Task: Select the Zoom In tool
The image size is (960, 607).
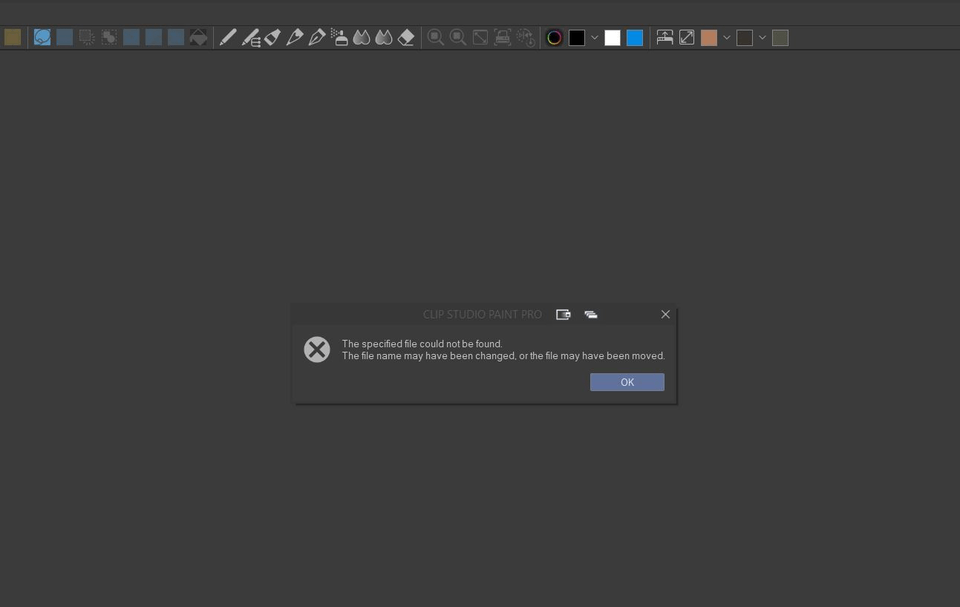Action: point(435,37)
